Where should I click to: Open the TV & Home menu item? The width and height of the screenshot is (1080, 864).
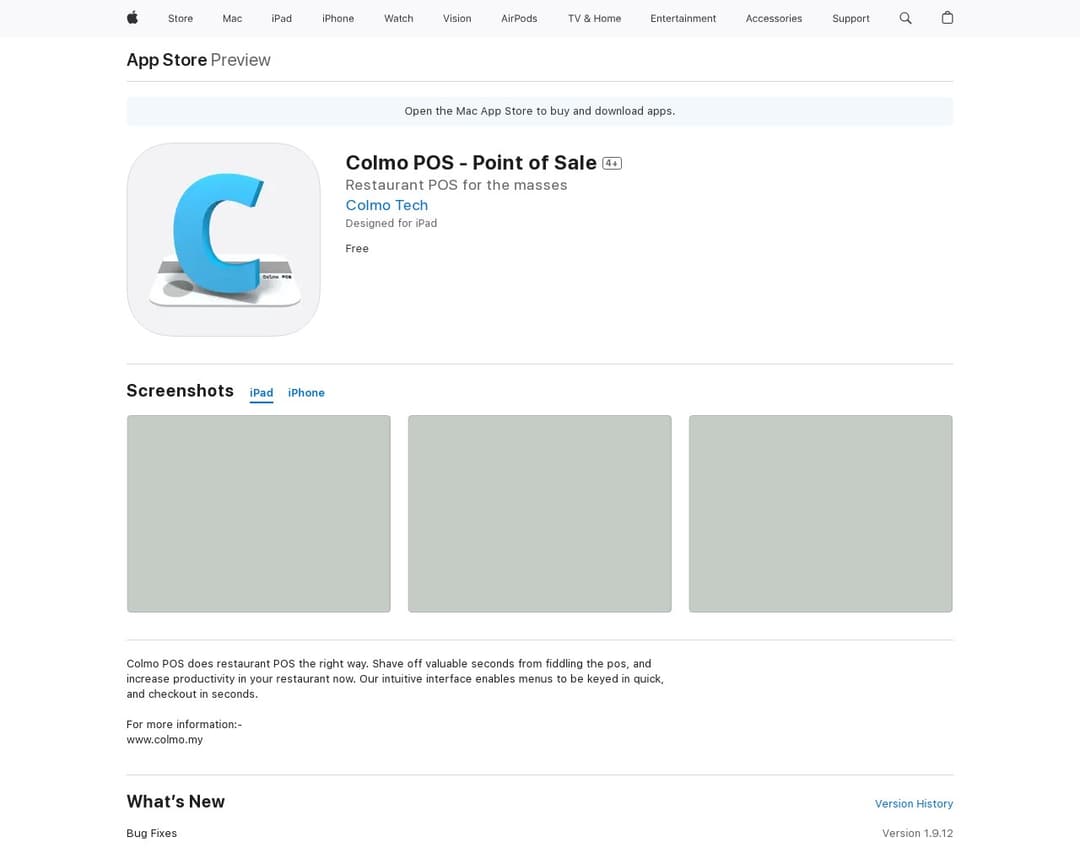point(594,19)
